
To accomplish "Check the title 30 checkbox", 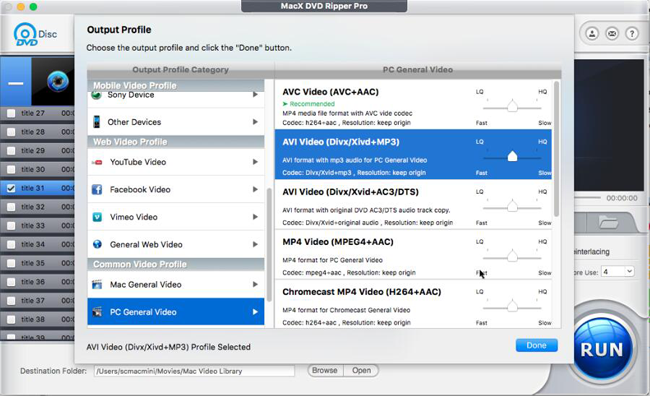I will point(11,169).
